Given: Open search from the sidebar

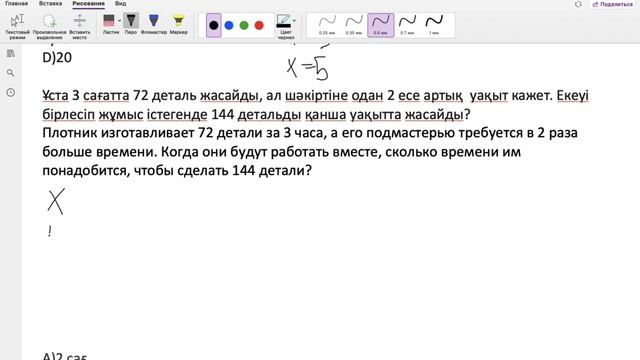Looking at the screenshot, I should pos(11,73).
